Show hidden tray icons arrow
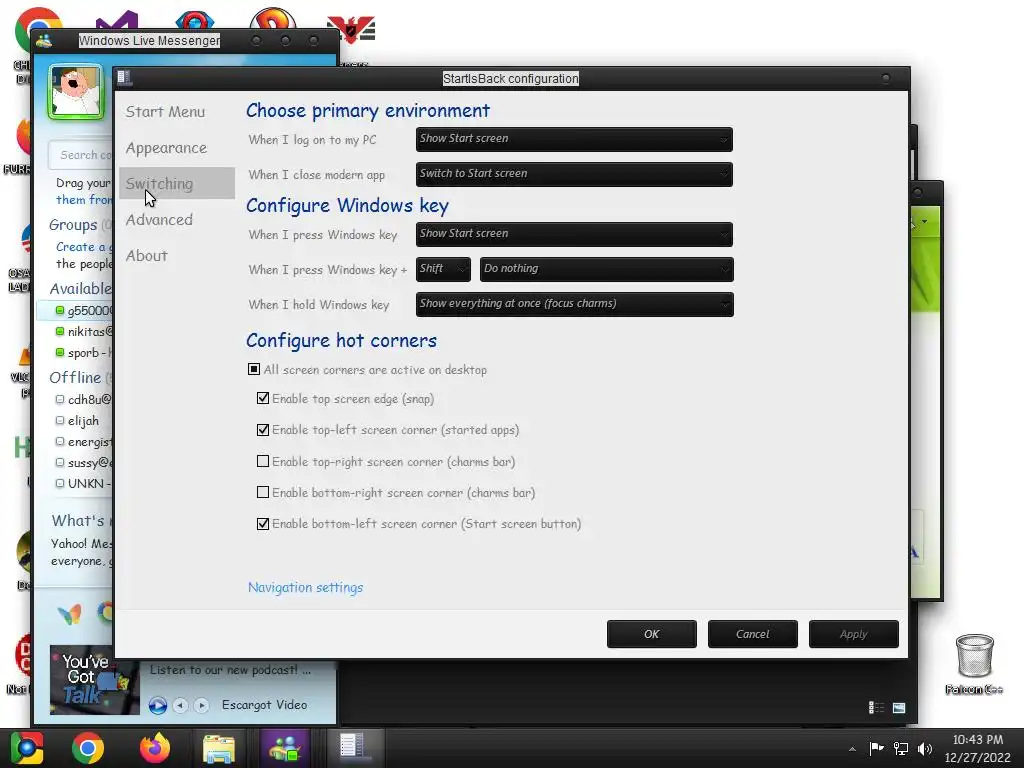This screenshot has width=1024, height=768. point(852,749)
